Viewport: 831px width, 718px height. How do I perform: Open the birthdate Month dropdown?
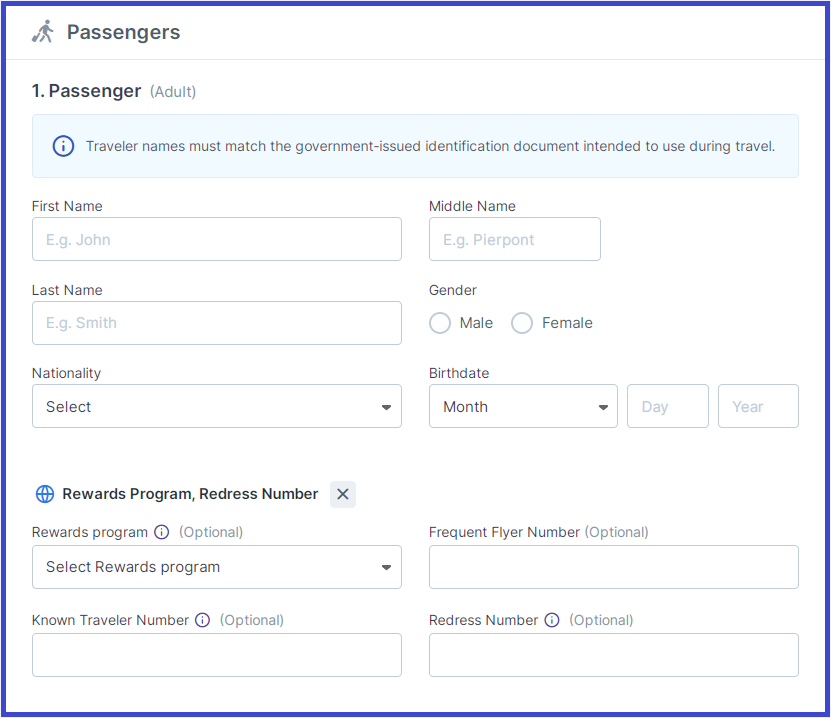(x=522, y=406)
